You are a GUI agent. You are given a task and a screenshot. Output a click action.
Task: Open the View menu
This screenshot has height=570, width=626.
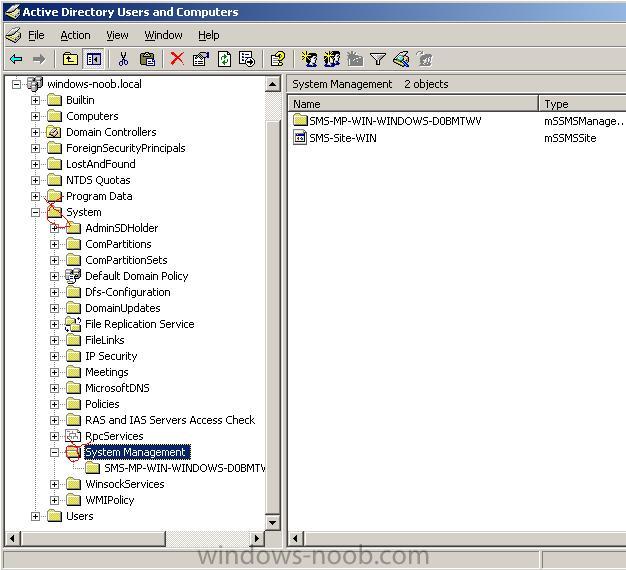117,35
